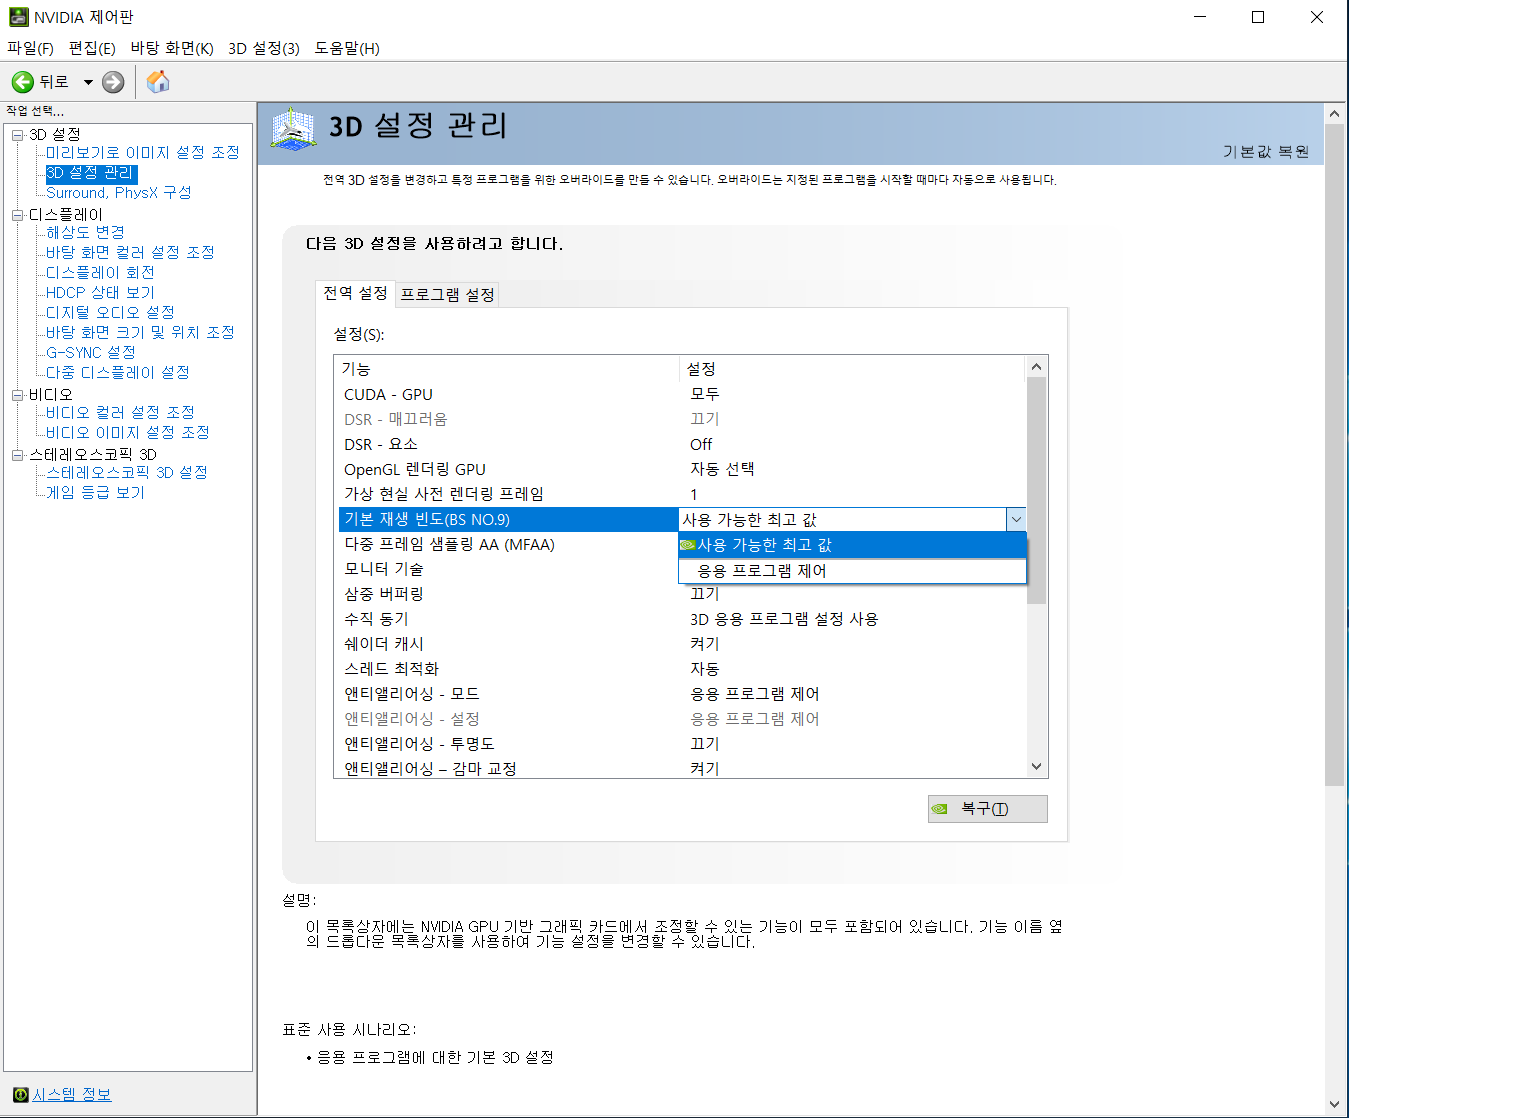
Task: Click the main page scroll-down arrow
Action: (1334, 1104)
